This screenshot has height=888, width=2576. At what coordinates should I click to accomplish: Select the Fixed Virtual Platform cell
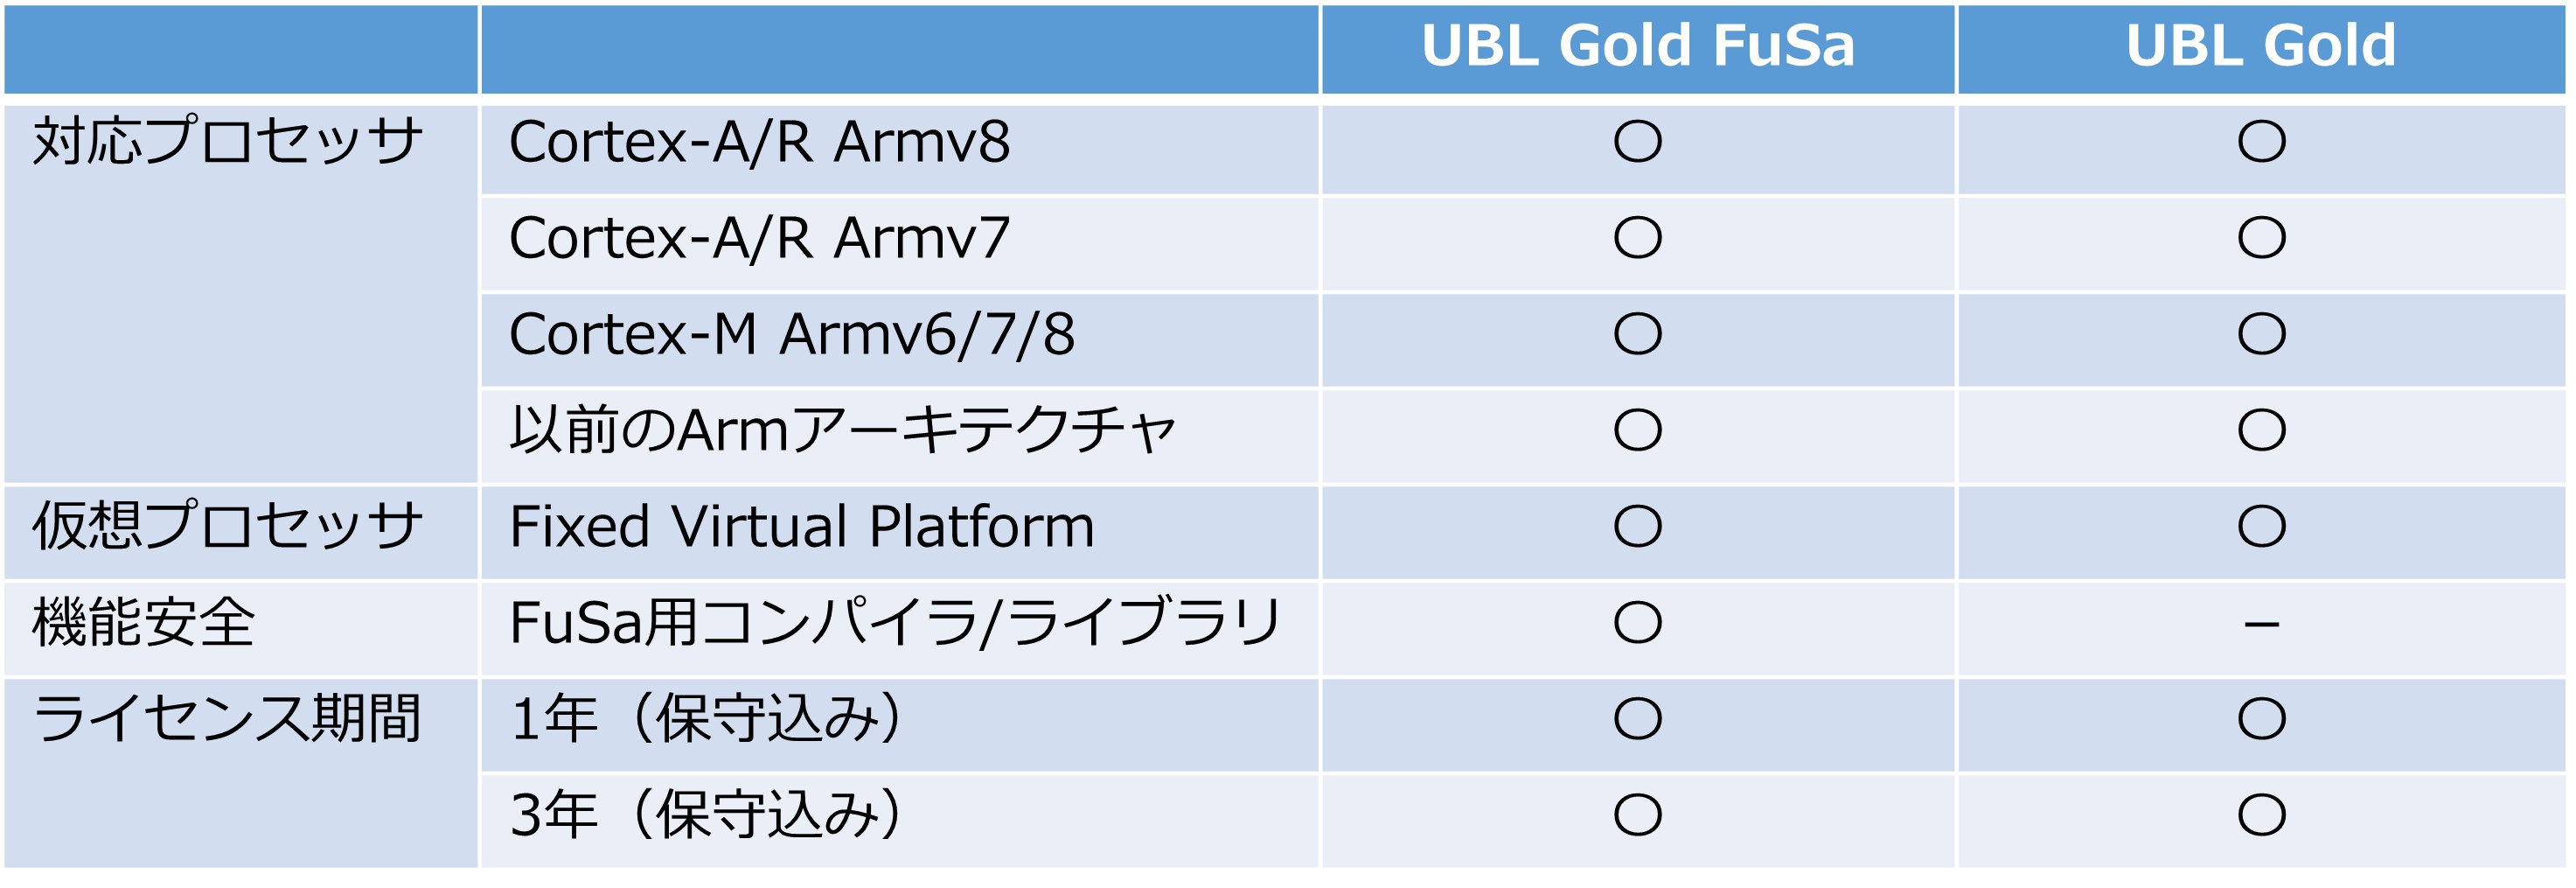point(801,526)
